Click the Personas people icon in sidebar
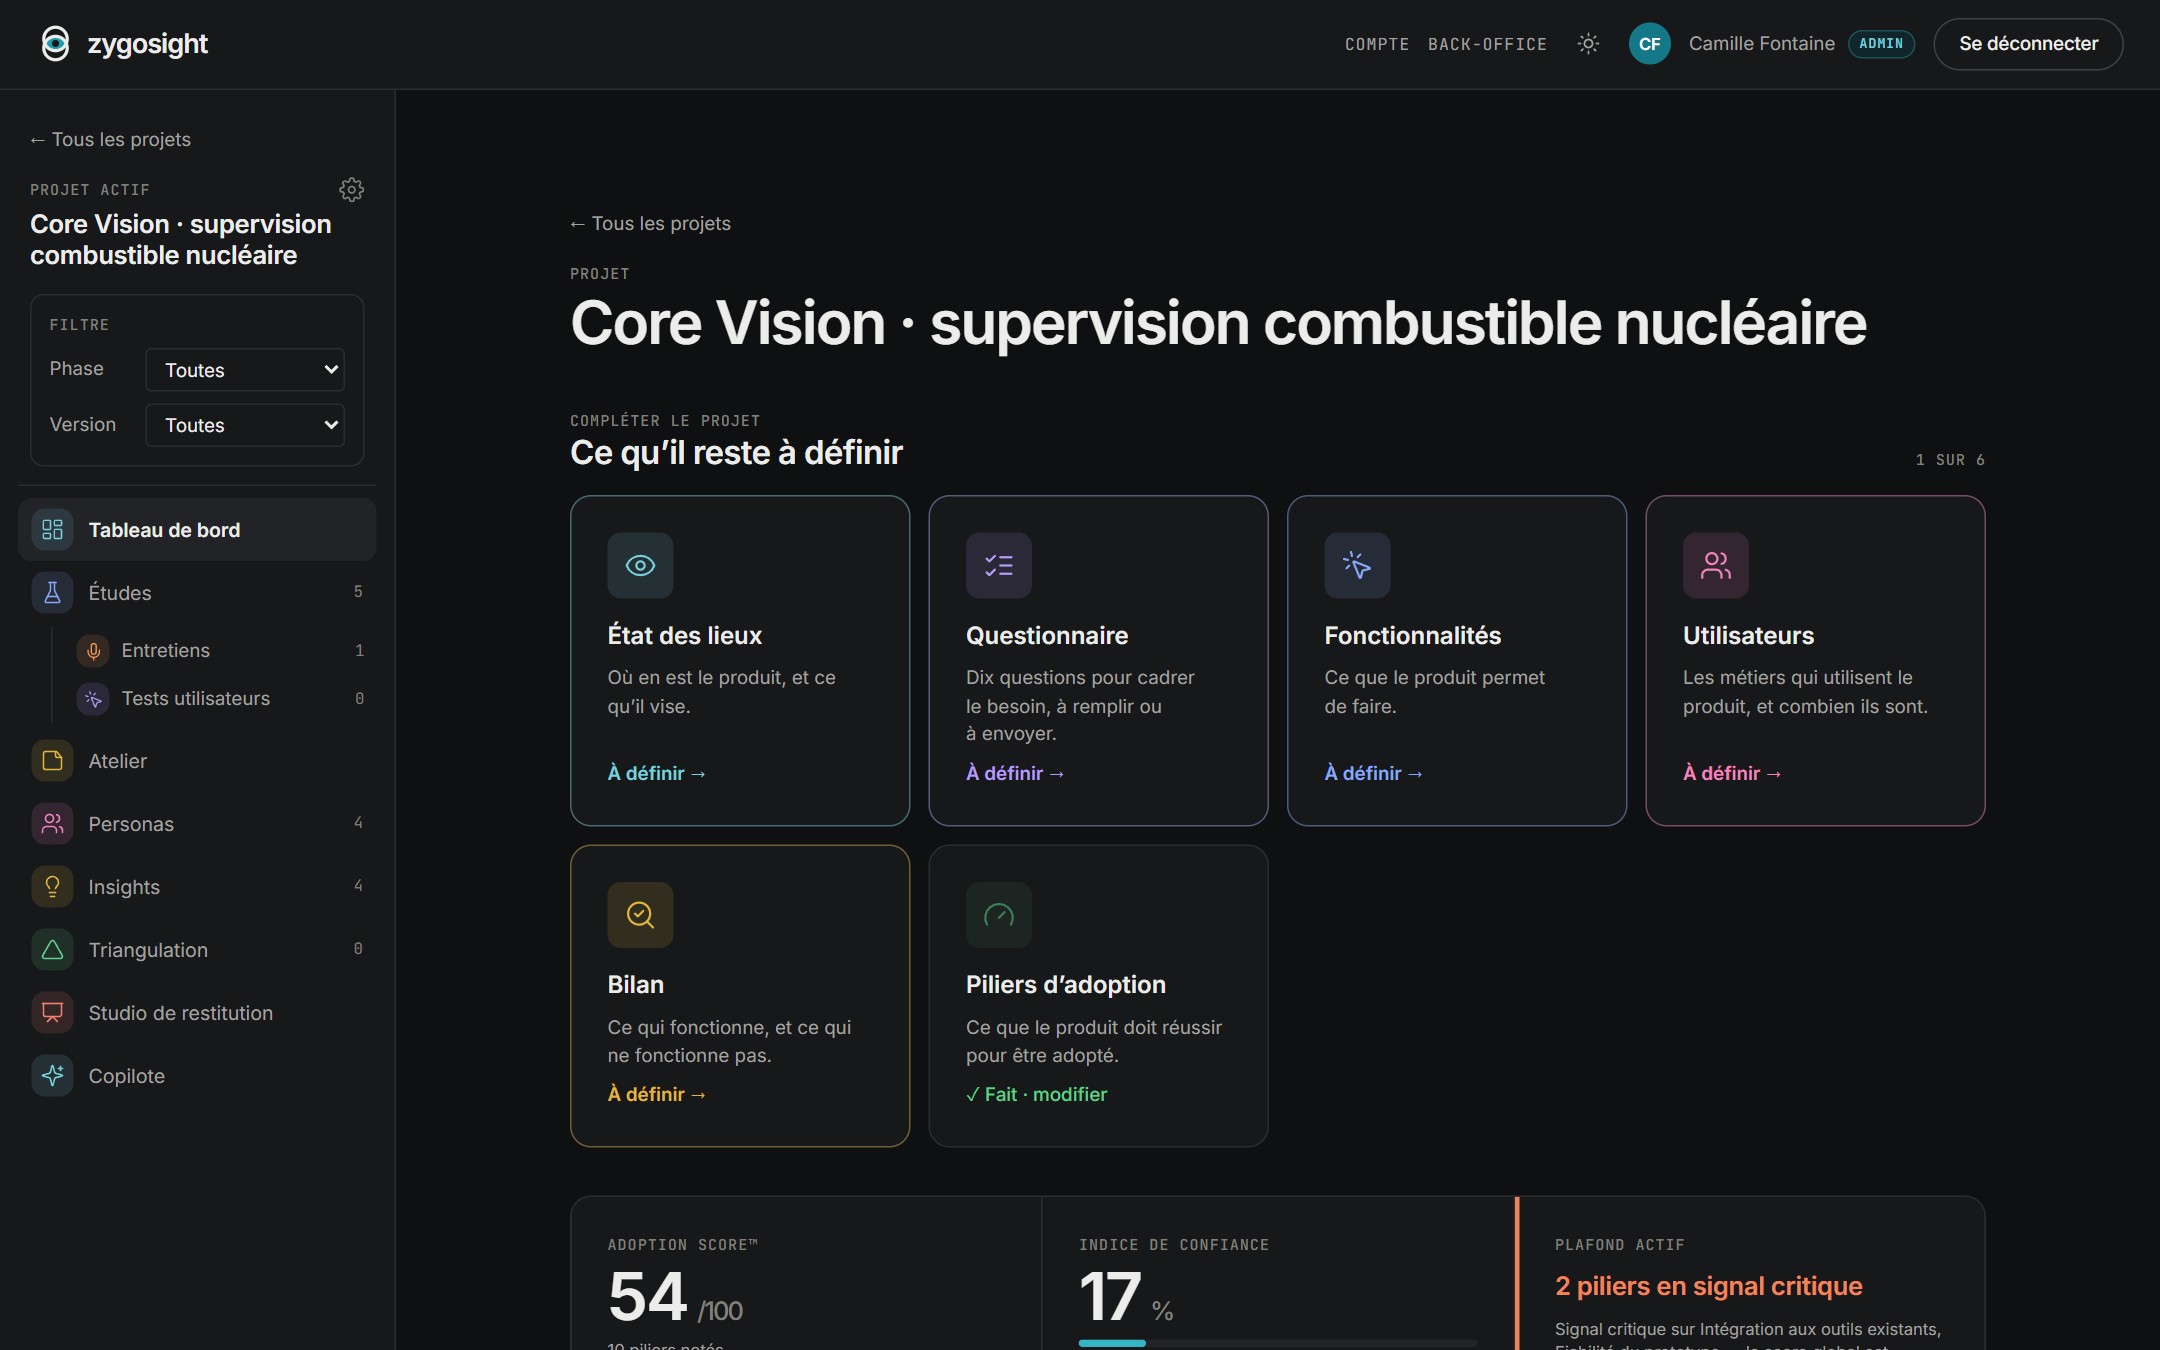The image size is (2160, 1350). click(x=53, y=824)
